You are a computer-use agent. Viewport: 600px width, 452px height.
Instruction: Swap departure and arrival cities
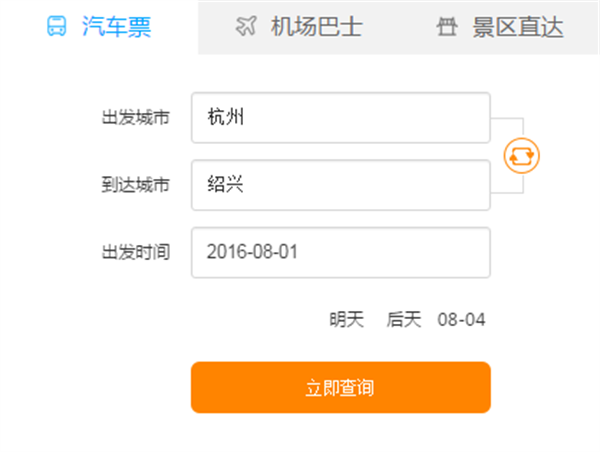point(522,155)
